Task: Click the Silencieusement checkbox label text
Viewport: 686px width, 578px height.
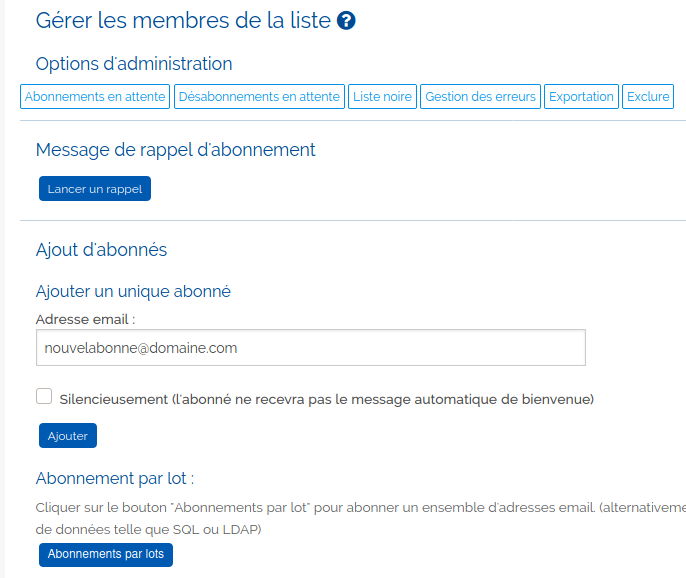Action: 327,399
